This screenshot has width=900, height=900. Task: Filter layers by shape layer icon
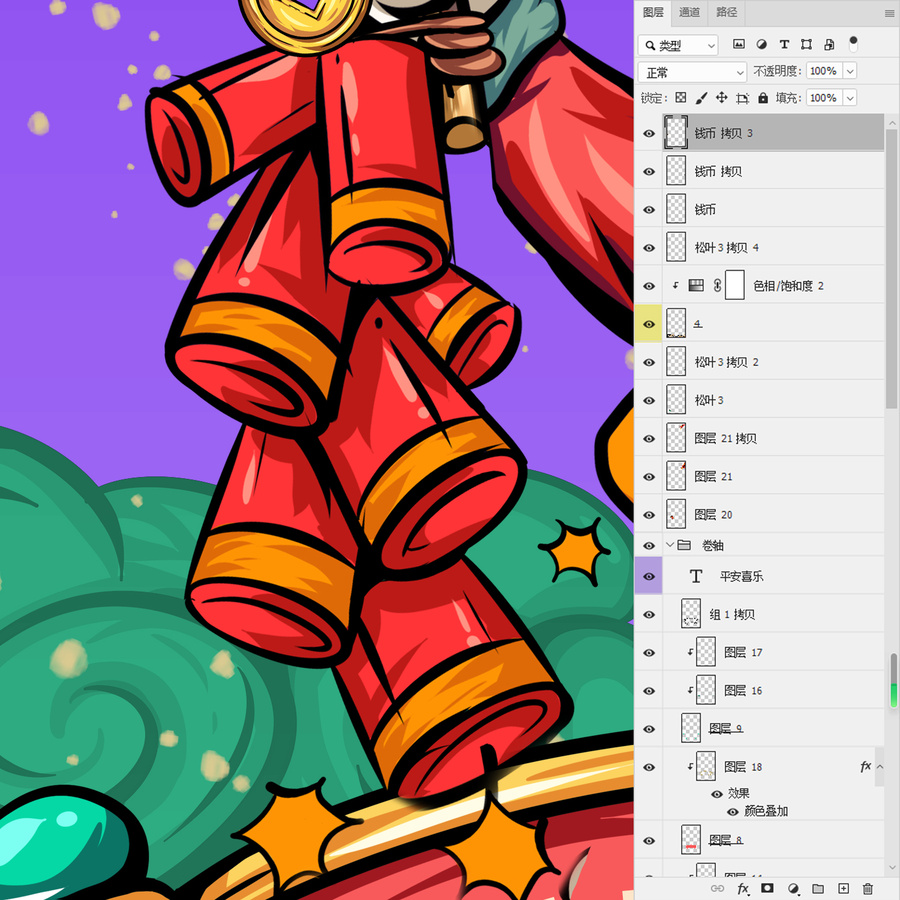[806, 44]
